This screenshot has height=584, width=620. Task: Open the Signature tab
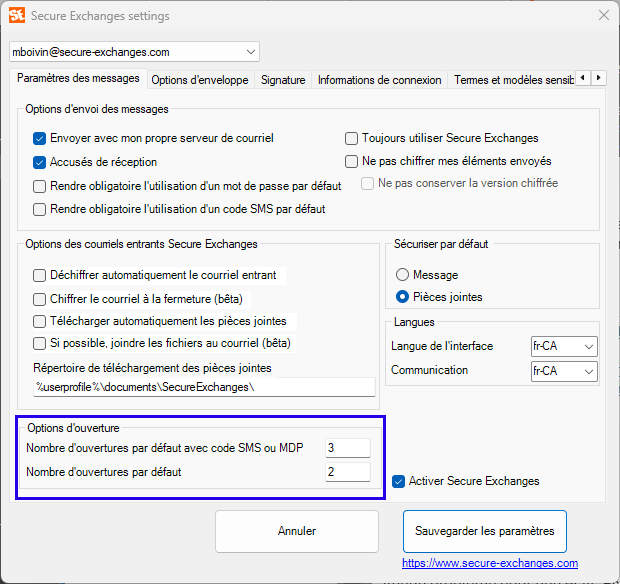[283, 80]
